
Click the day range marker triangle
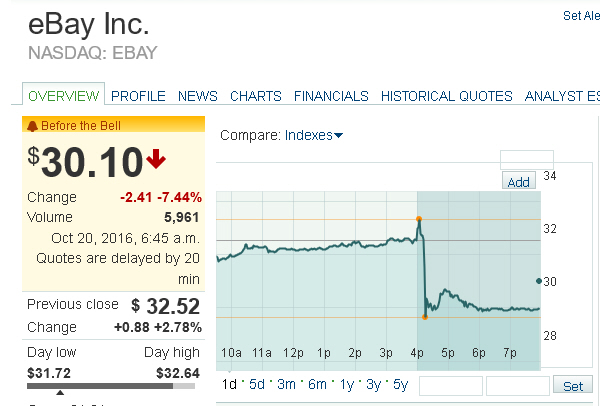pos(60,392)
